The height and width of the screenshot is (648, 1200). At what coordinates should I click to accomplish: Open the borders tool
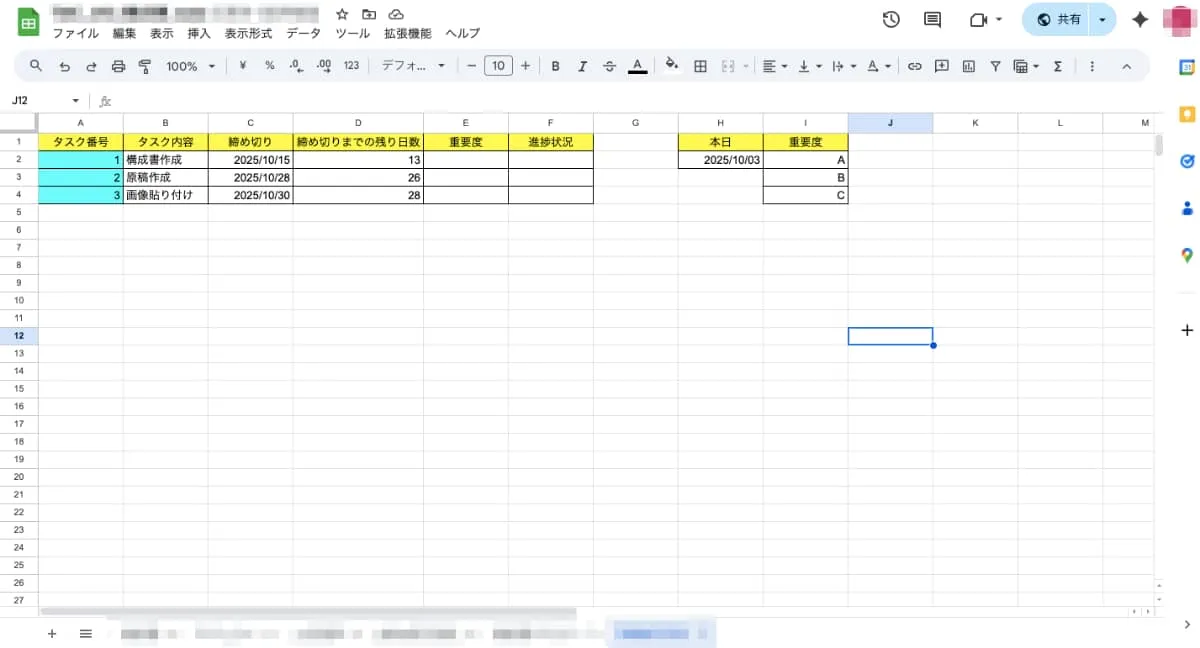point(699,65)
